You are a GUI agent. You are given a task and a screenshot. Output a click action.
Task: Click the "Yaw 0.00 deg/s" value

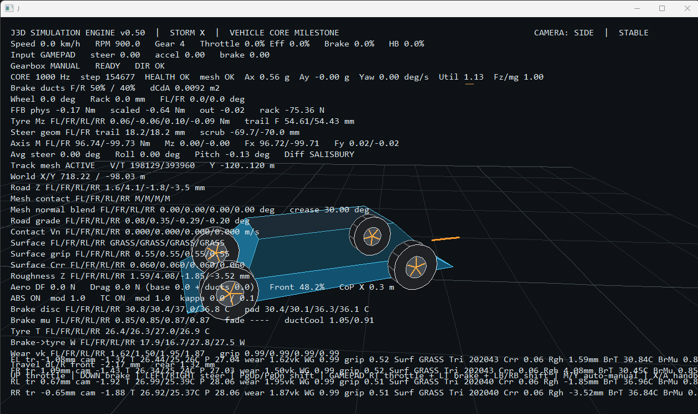pos(394,77)
